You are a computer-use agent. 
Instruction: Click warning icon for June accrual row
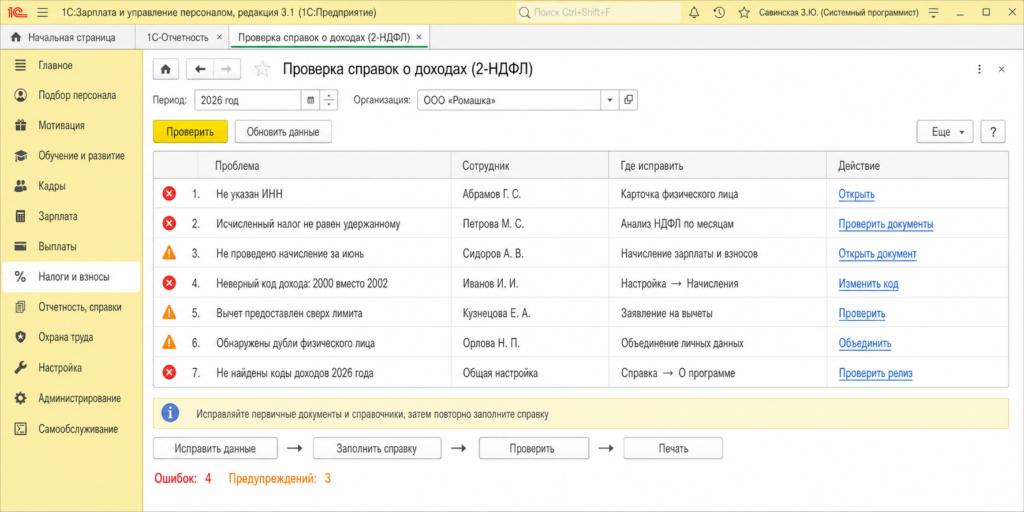pos(169,253)
